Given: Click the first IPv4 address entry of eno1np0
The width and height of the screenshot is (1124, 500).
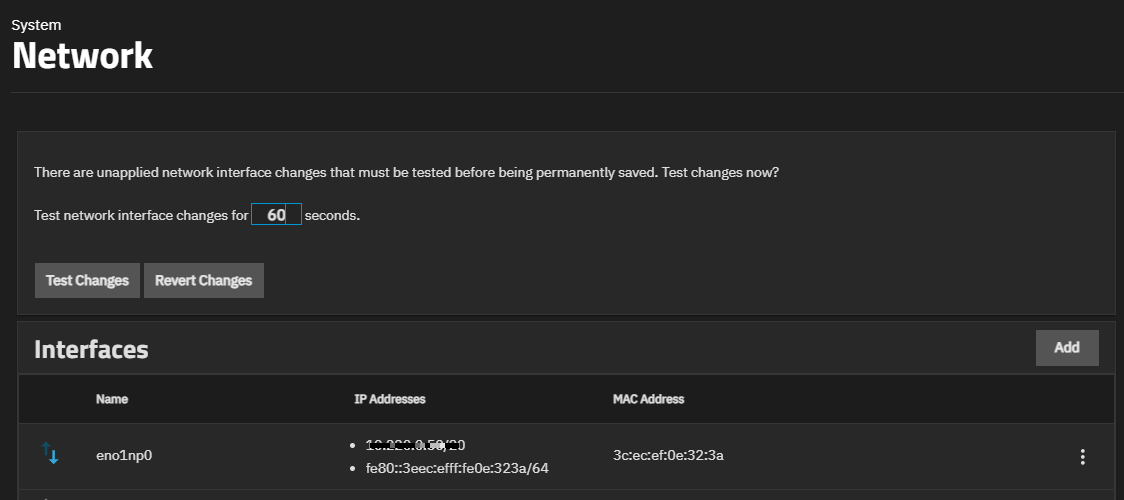Looking at the screenshot, I should [x=416, y=445].
